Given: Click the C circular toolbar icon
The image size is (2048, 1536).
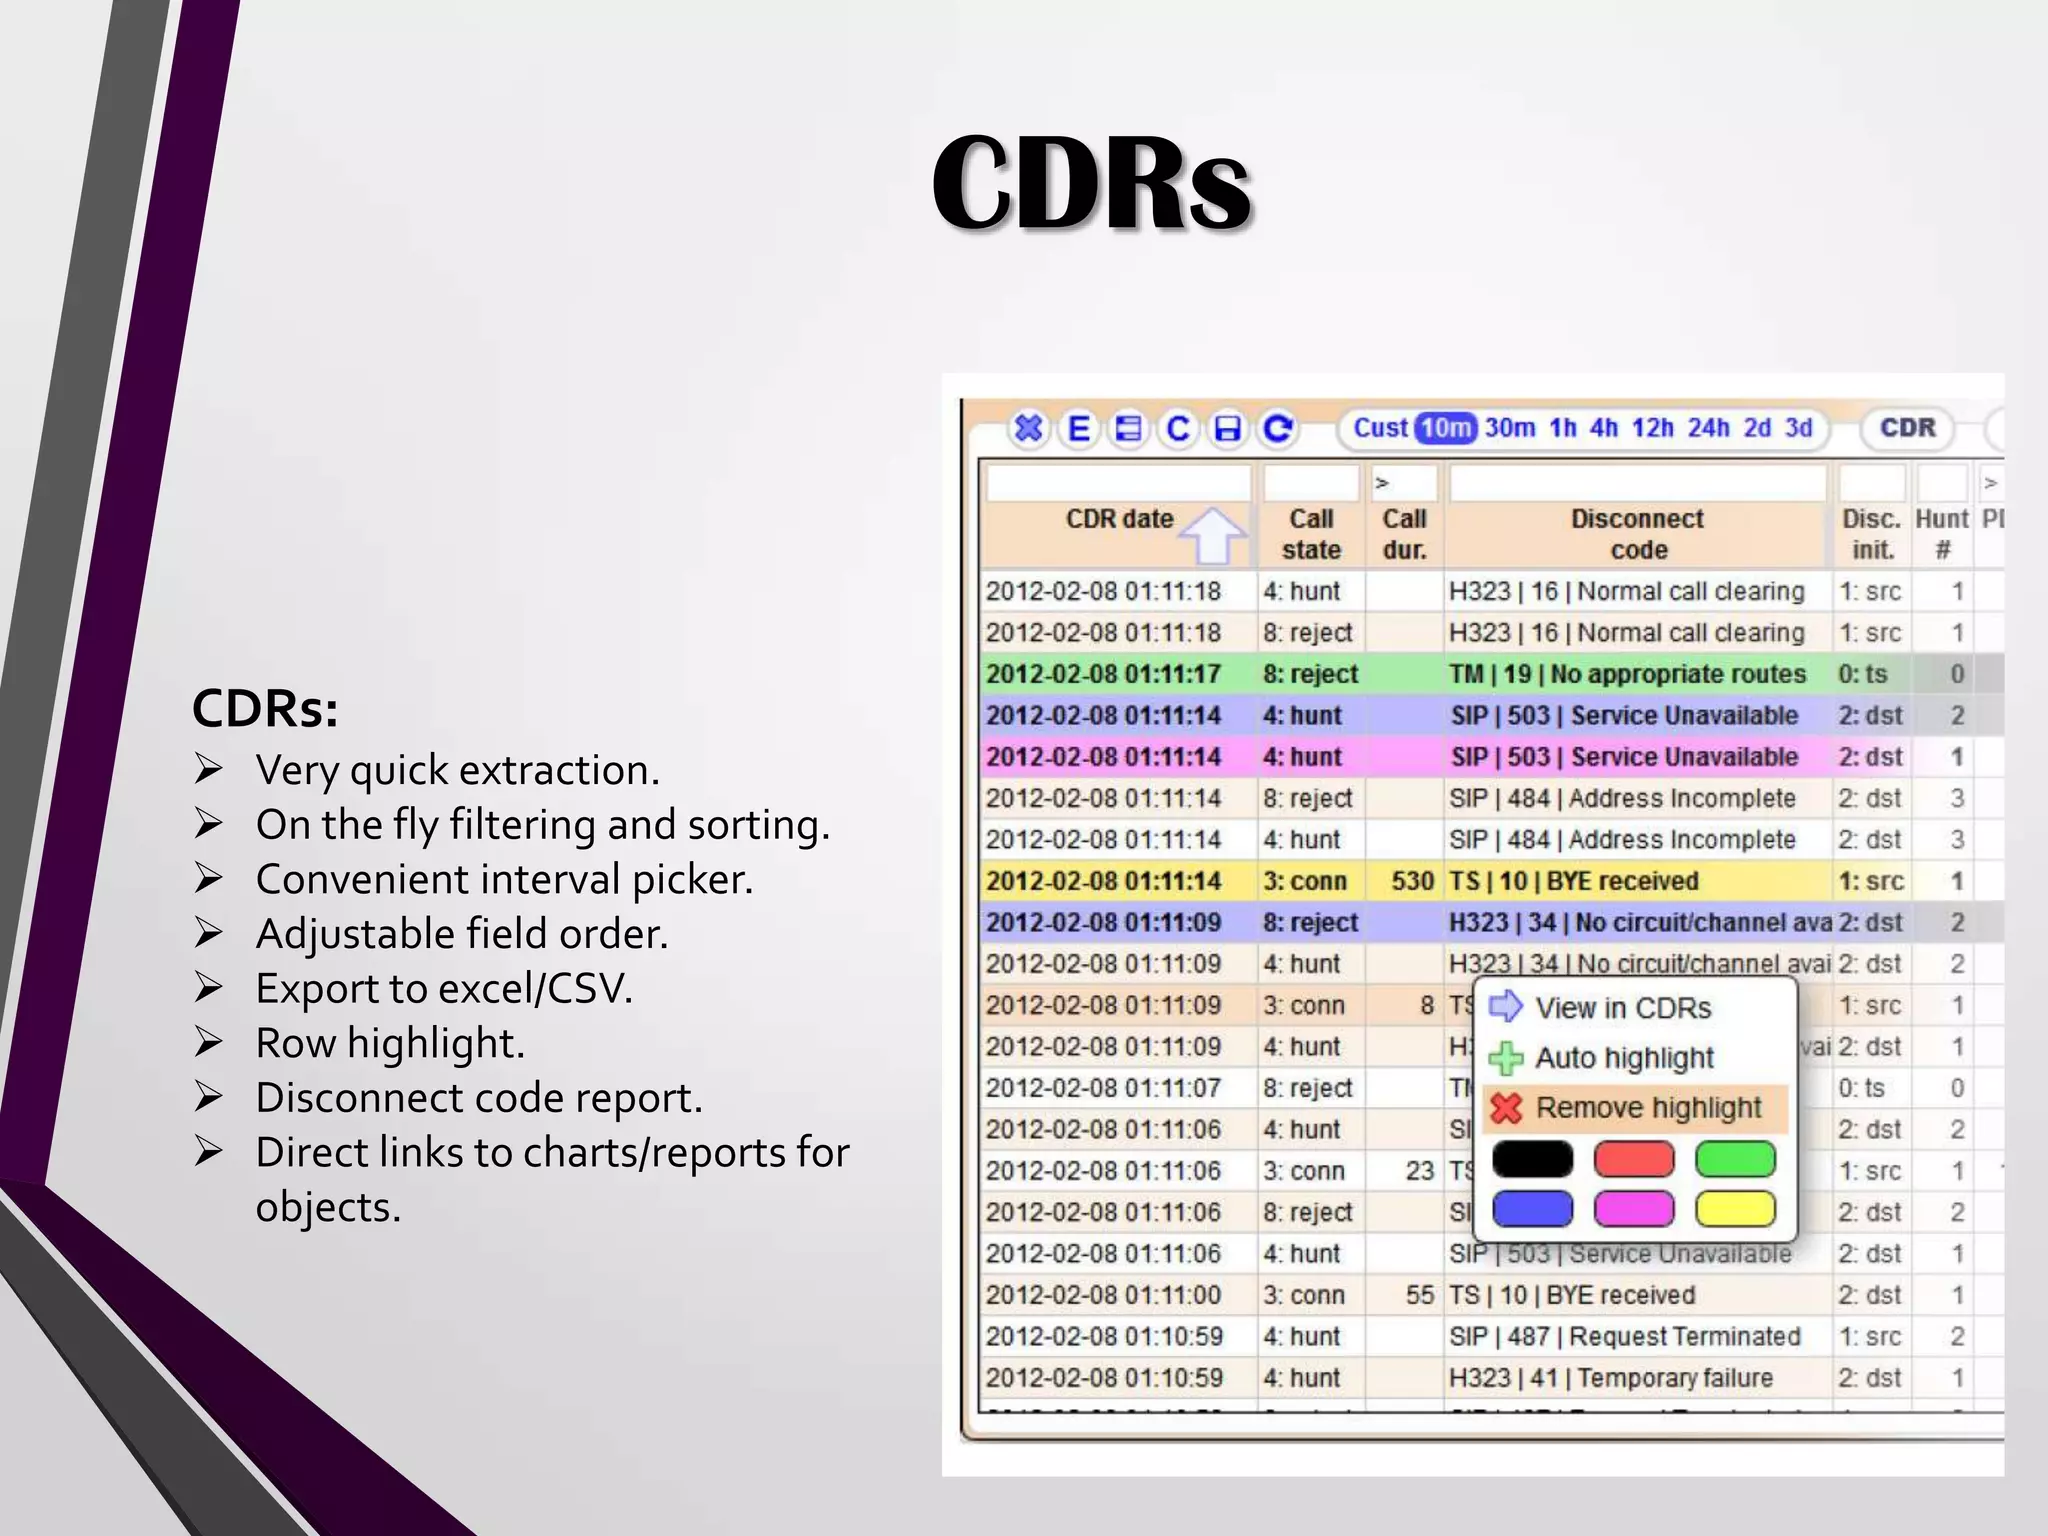Looking at the screenshot, I should [1178, 429].
